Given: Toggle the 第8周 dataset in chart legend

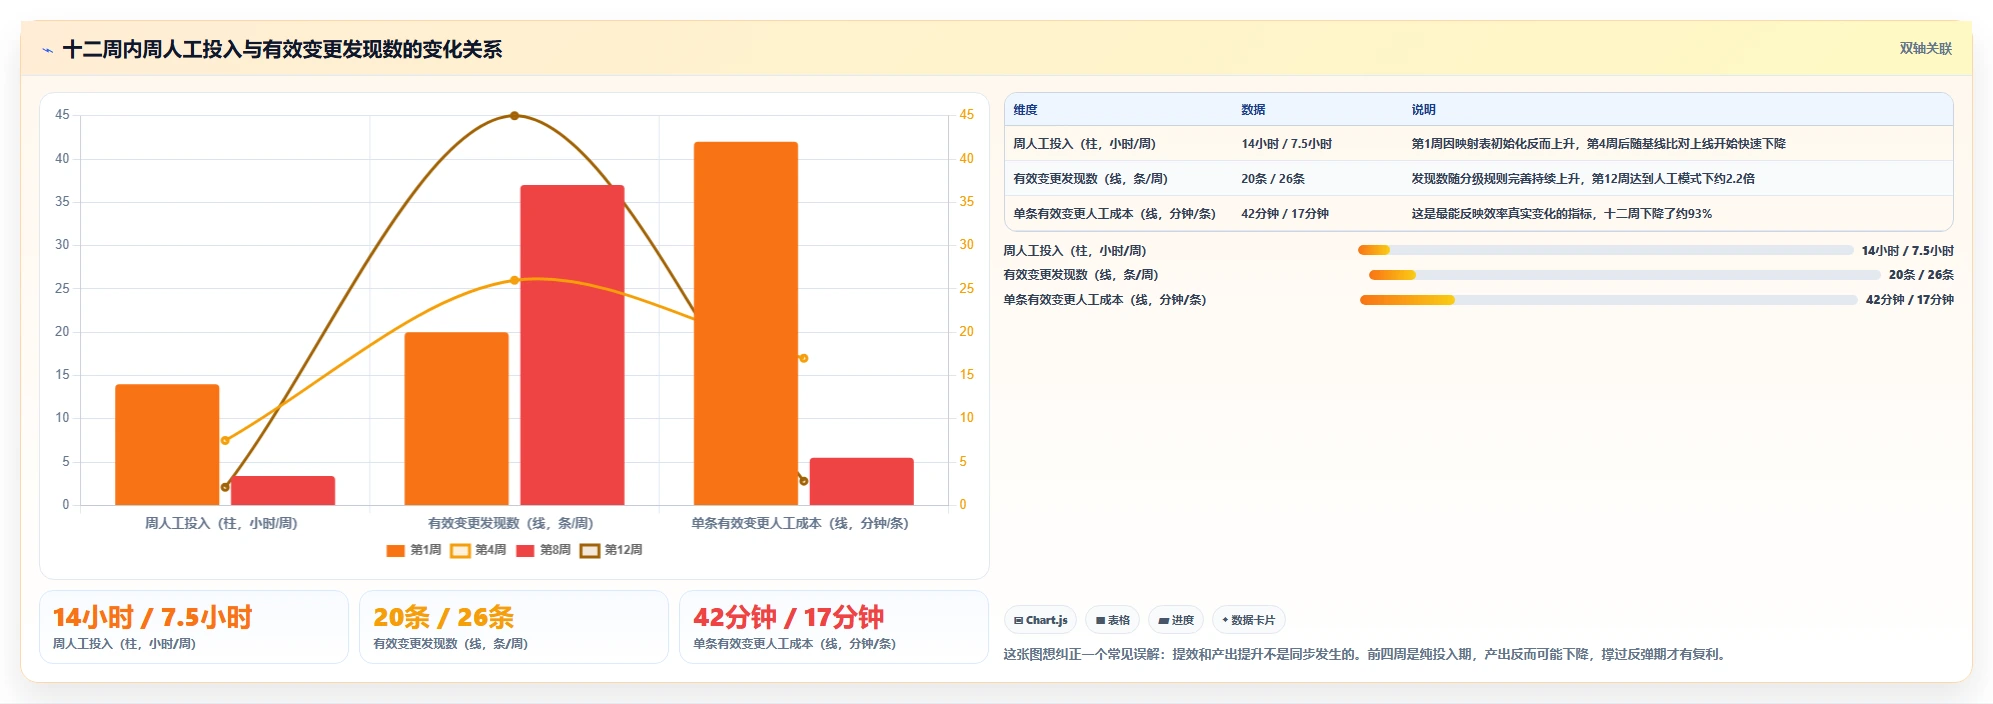Looking at the screenshot, I should (543, 550).
